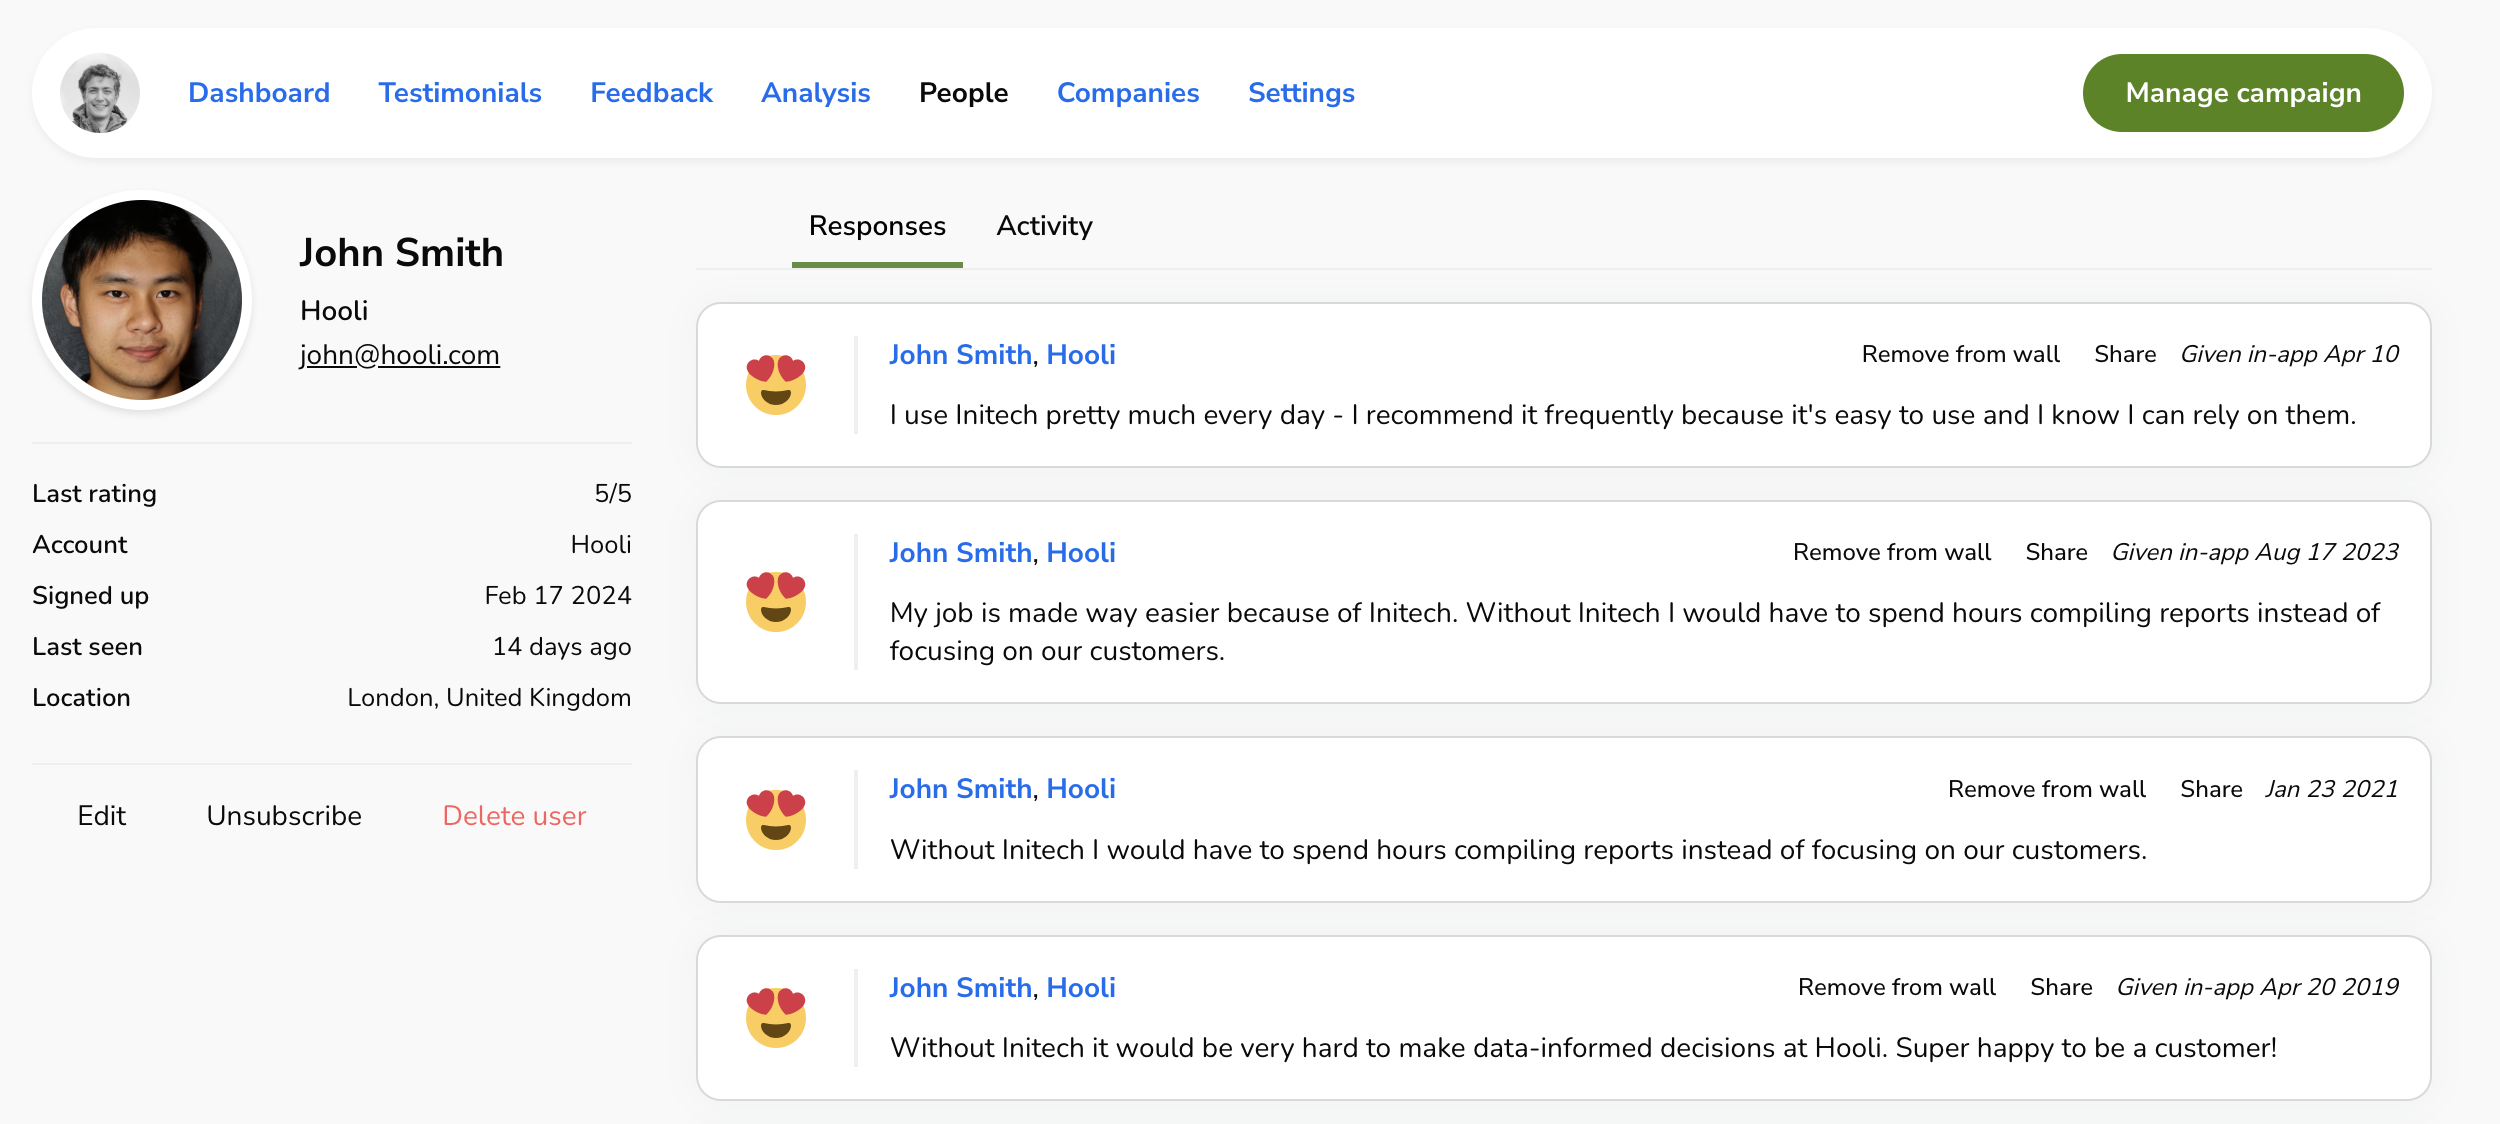Open the Hooli link in the Jan 23 2021 response
This screenshot has height=1124, width=2500.
click(1080, 789)
